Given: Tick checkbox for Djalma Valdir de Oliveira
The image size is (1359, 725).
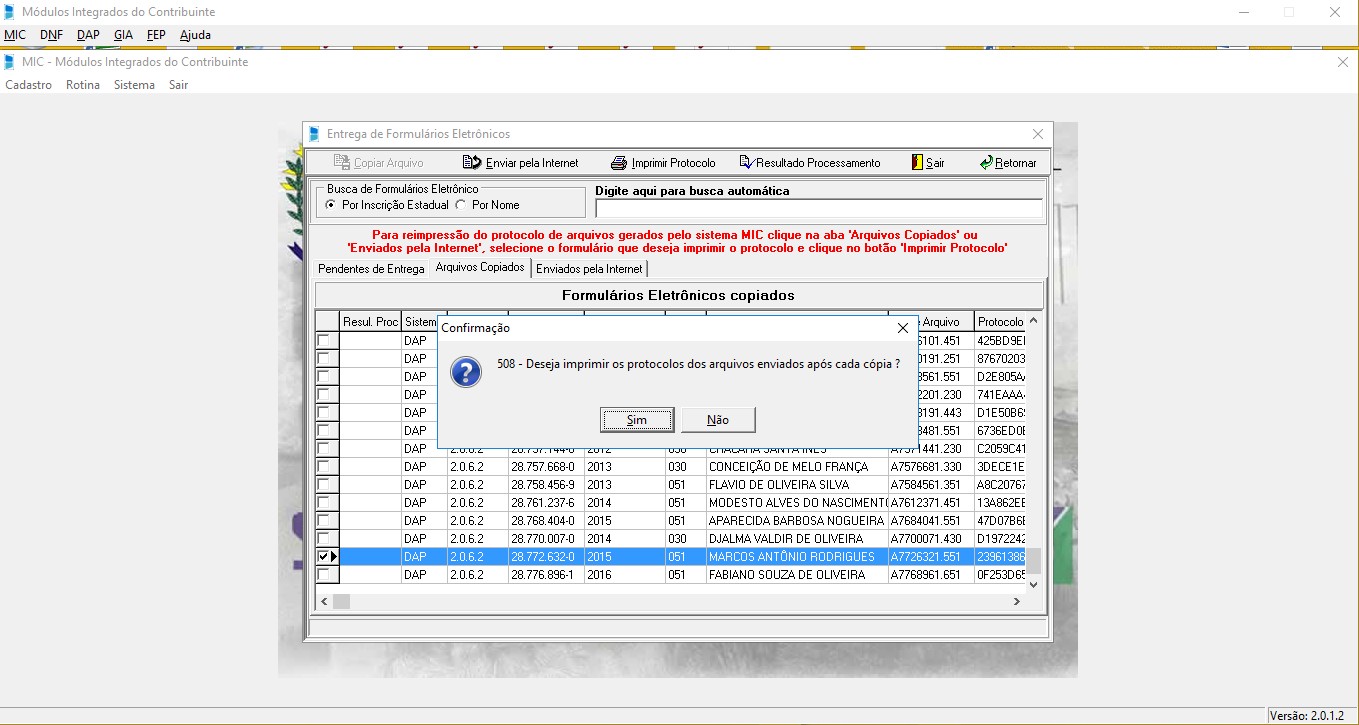Looking at the screenshot, I should (x=324, y=539).
